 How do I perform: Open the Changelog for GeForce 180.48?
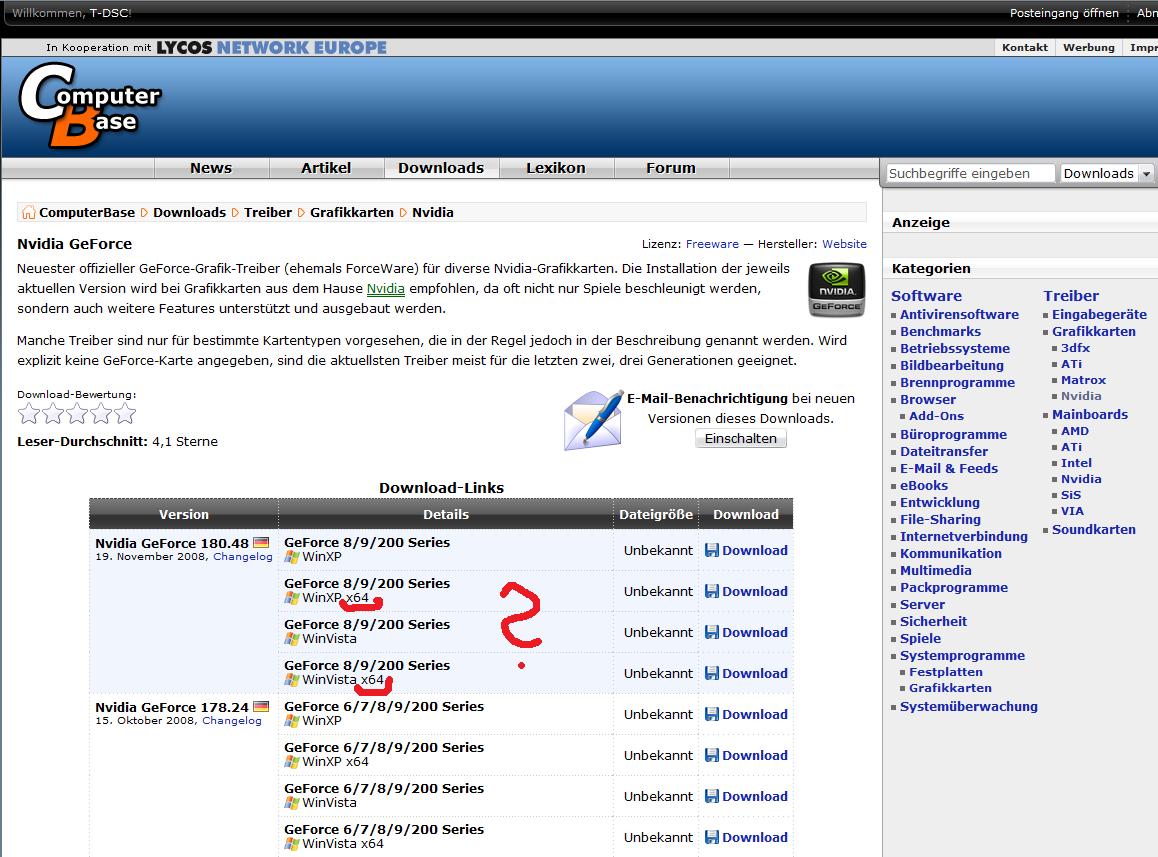click(243, 556)
